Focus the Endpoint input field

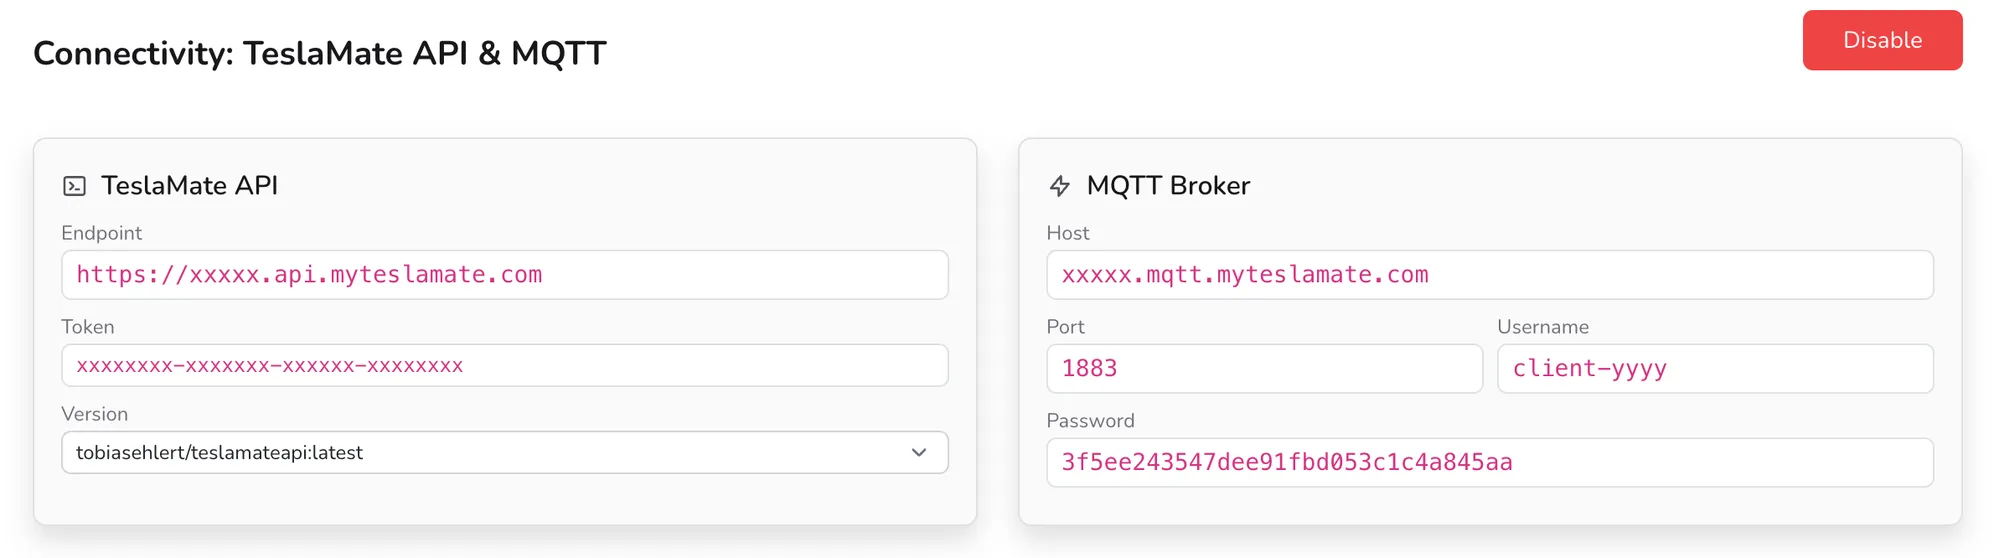(505, 275)
